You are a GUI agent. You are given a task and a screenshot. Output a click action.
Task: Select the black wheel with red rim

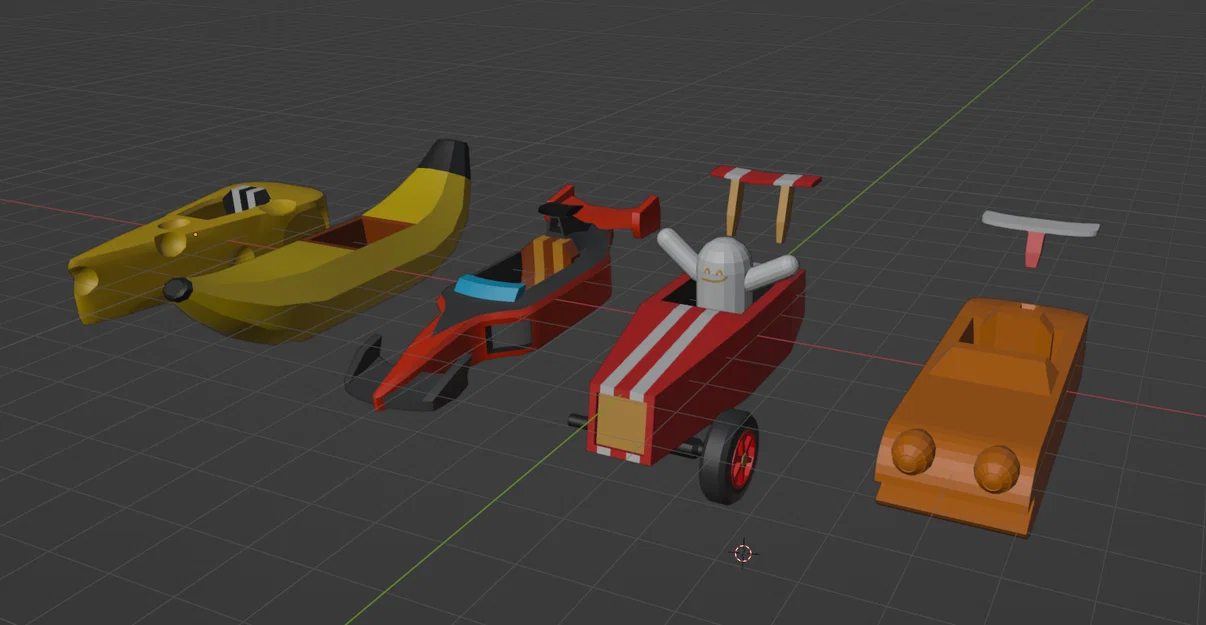click(x=729, y=456)
